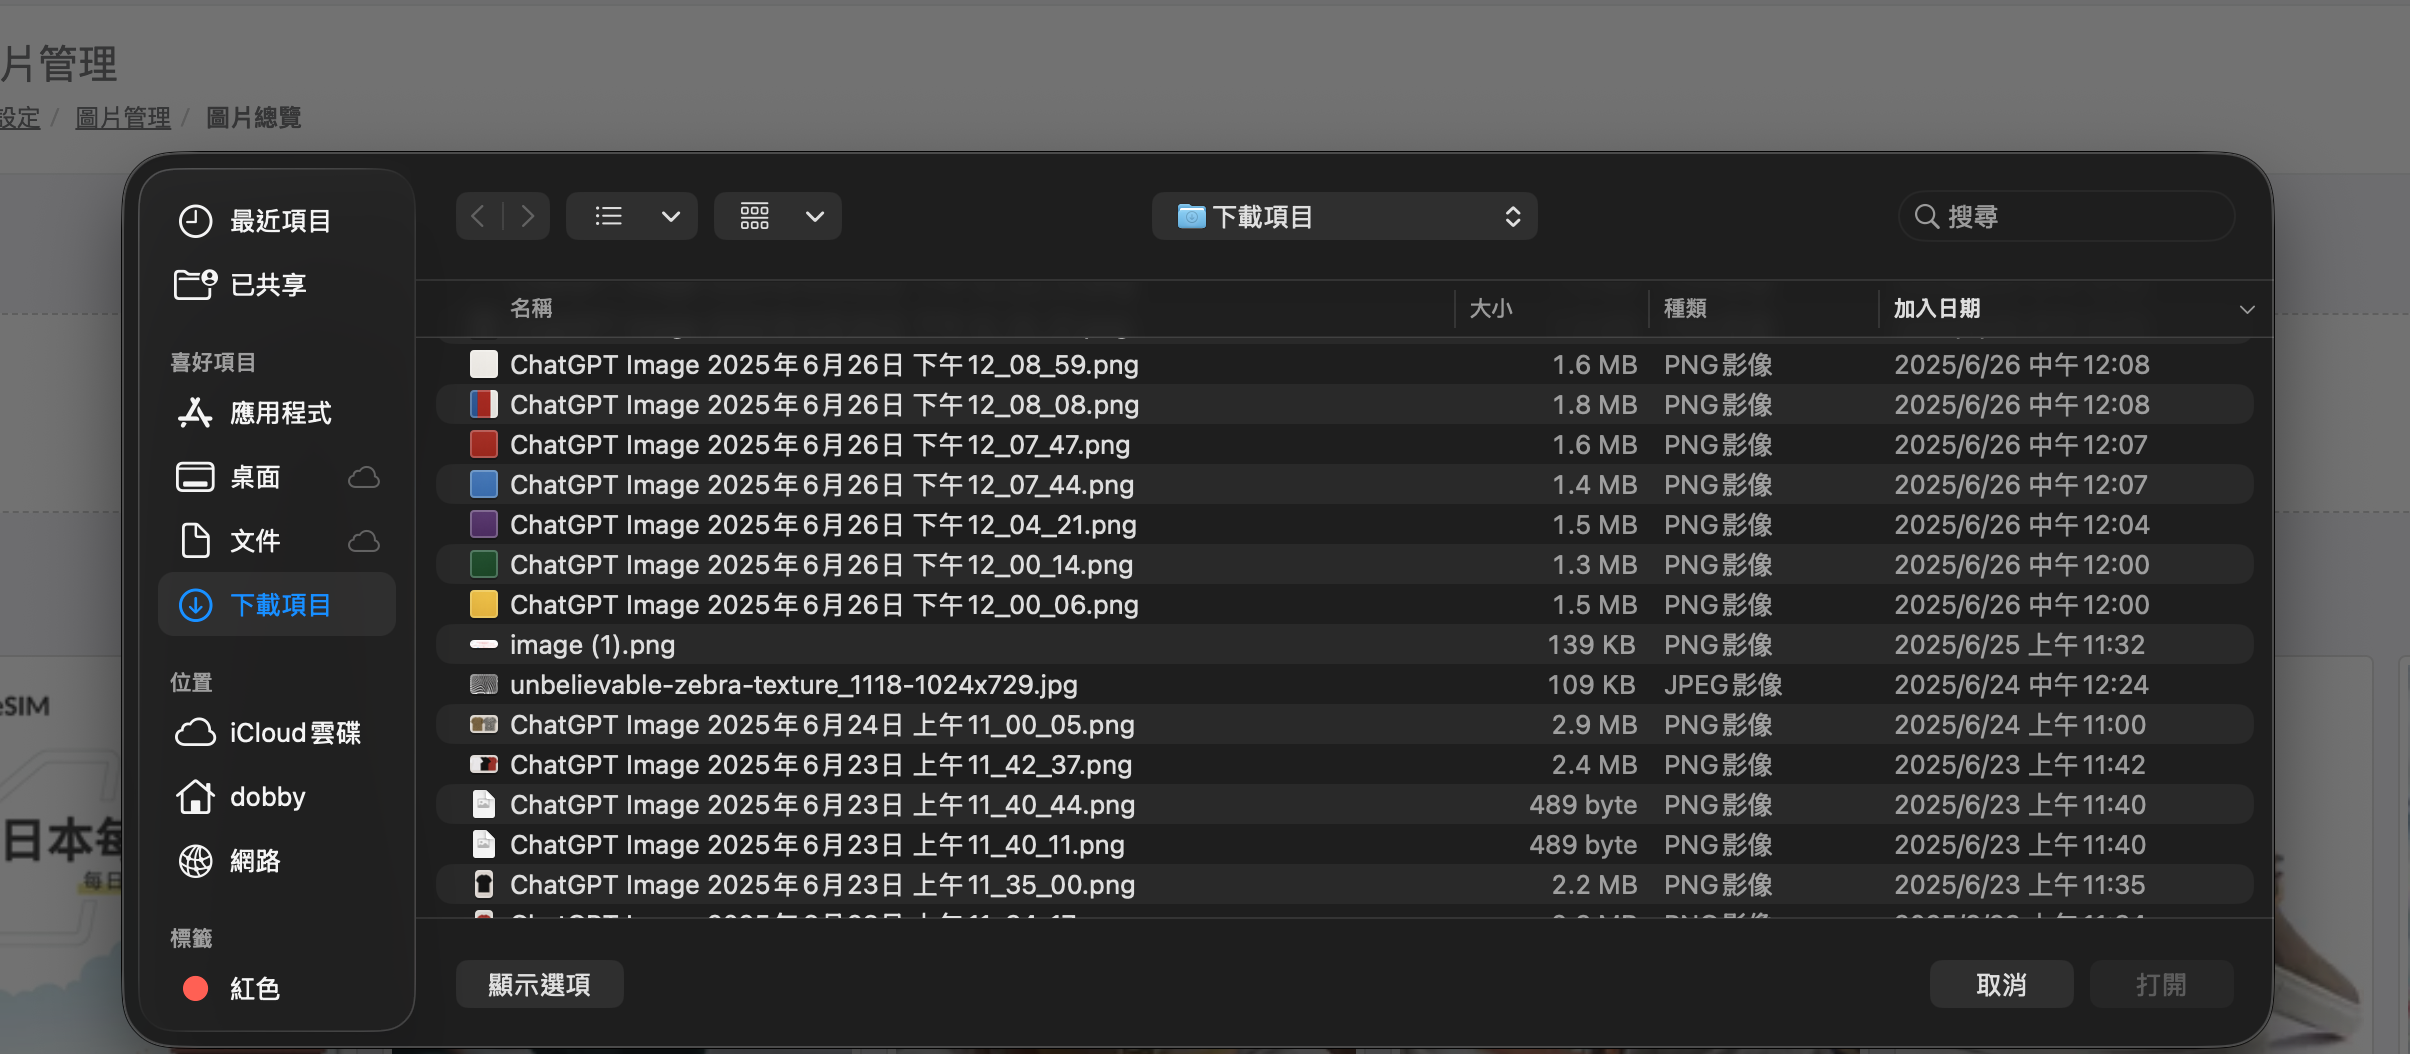Click the forward navigation arrow
2410x1054 pixels.
[x=527, y=216]
